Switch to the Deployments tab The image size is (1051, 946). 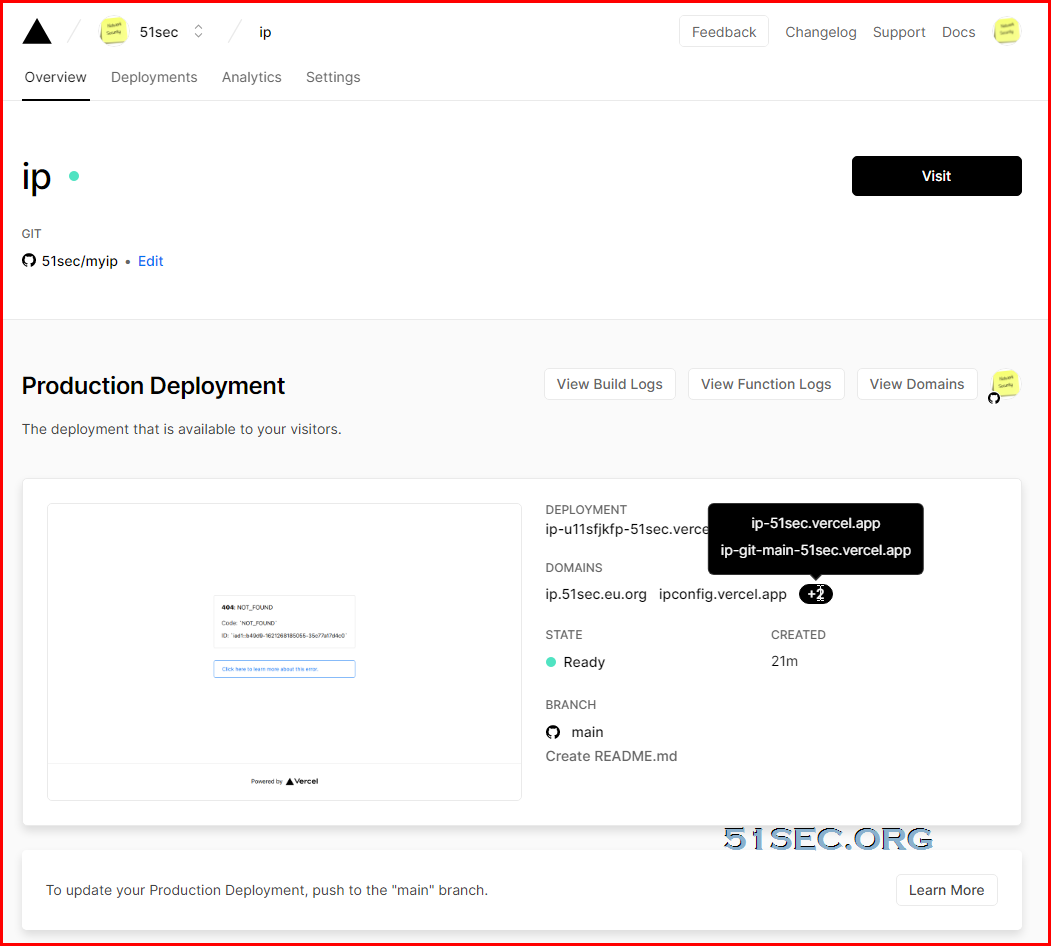[154, 77]
